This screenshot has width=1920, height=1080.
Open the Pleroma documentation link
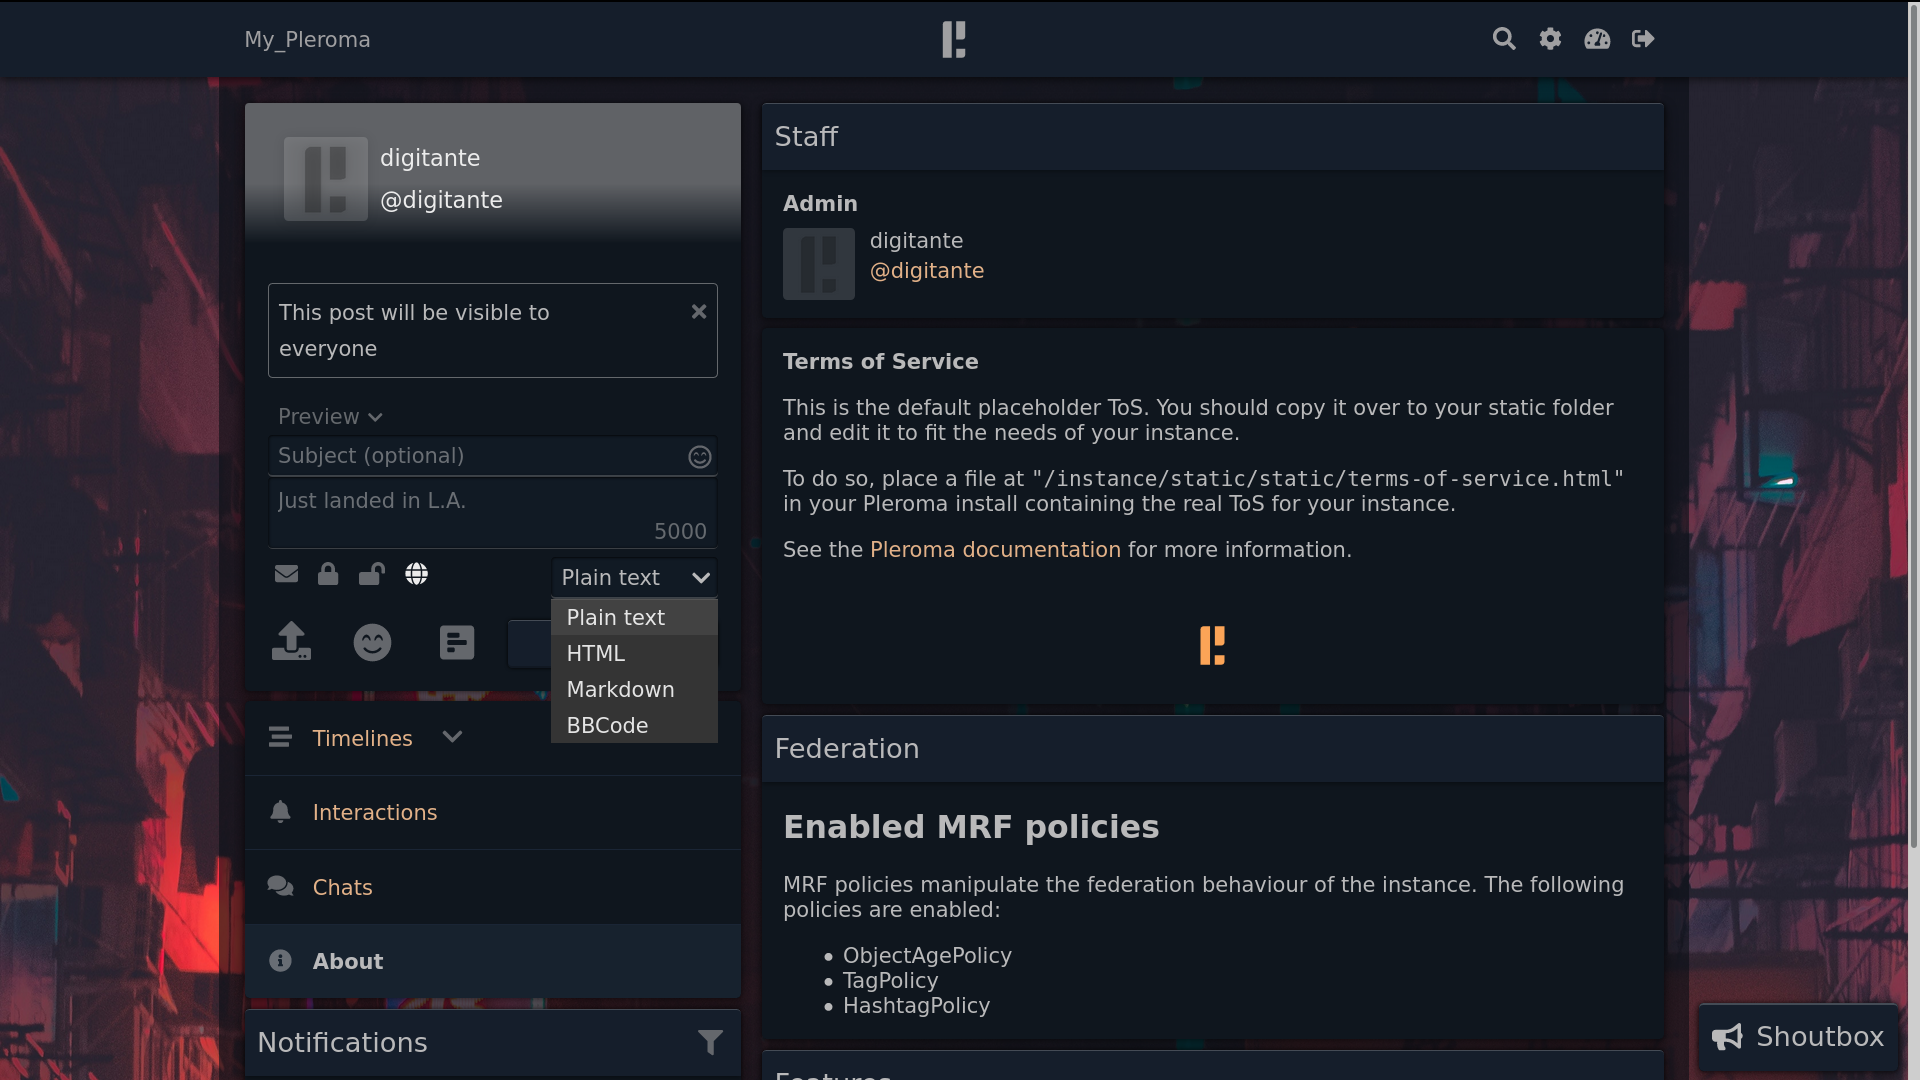(994, 550)
